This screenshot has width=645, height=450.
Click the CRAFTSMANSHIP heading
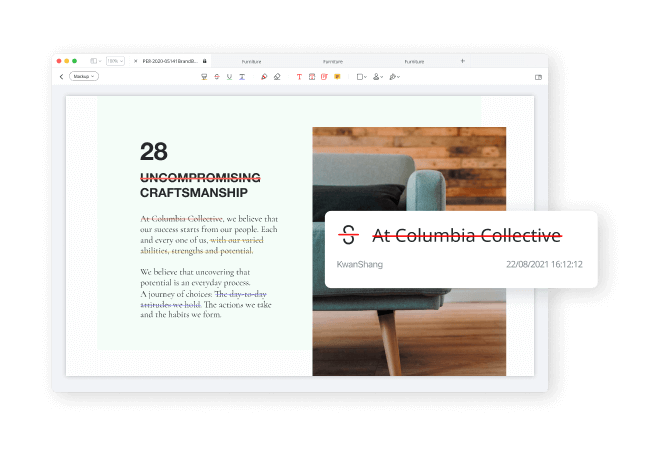tap(194, 193)
